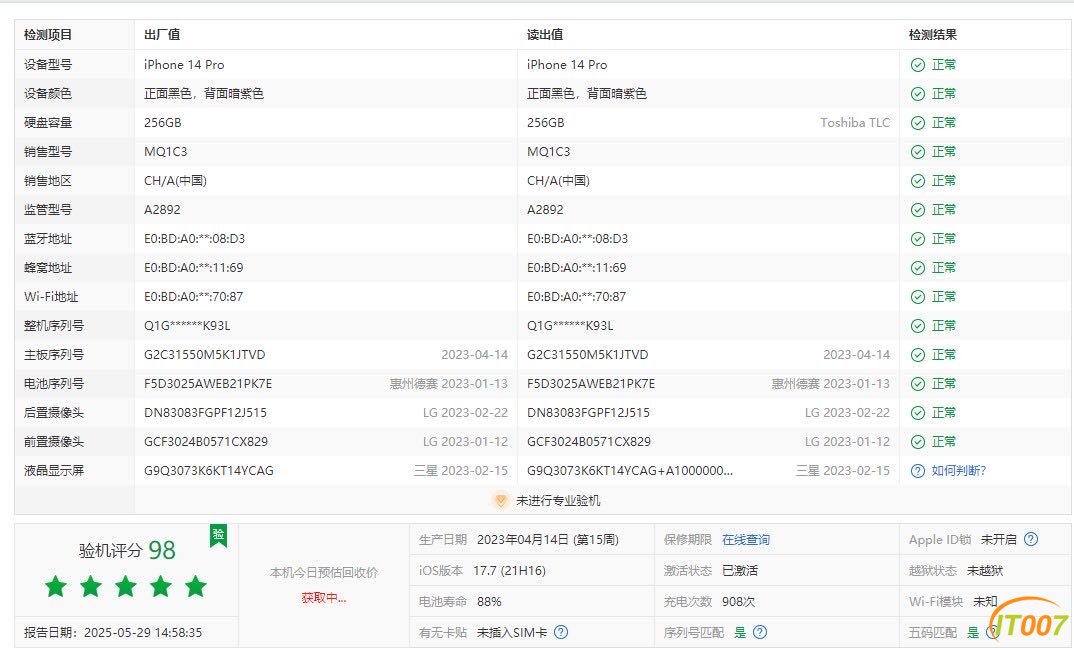Click the 报告日期 2025-05-29 14:58:35 text
Screen dimensions: 1074x648
point(113,632)
